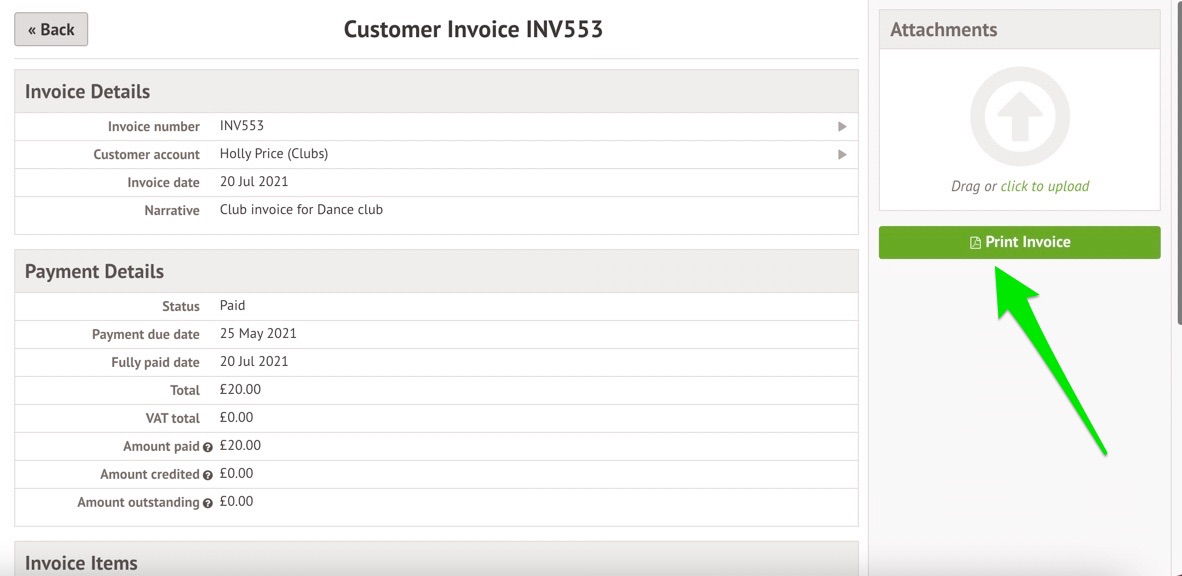
Task: Click the Paid status value
Action: 232,306
